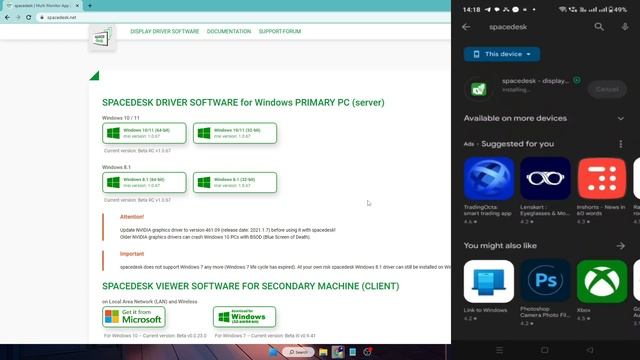Click the 'Windows 8.1' label

(116, 167)
